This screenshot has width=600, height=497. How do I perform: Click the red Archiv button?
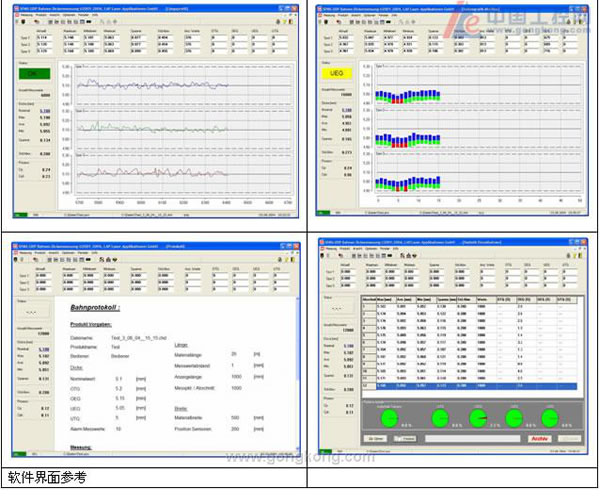(540, 438)
